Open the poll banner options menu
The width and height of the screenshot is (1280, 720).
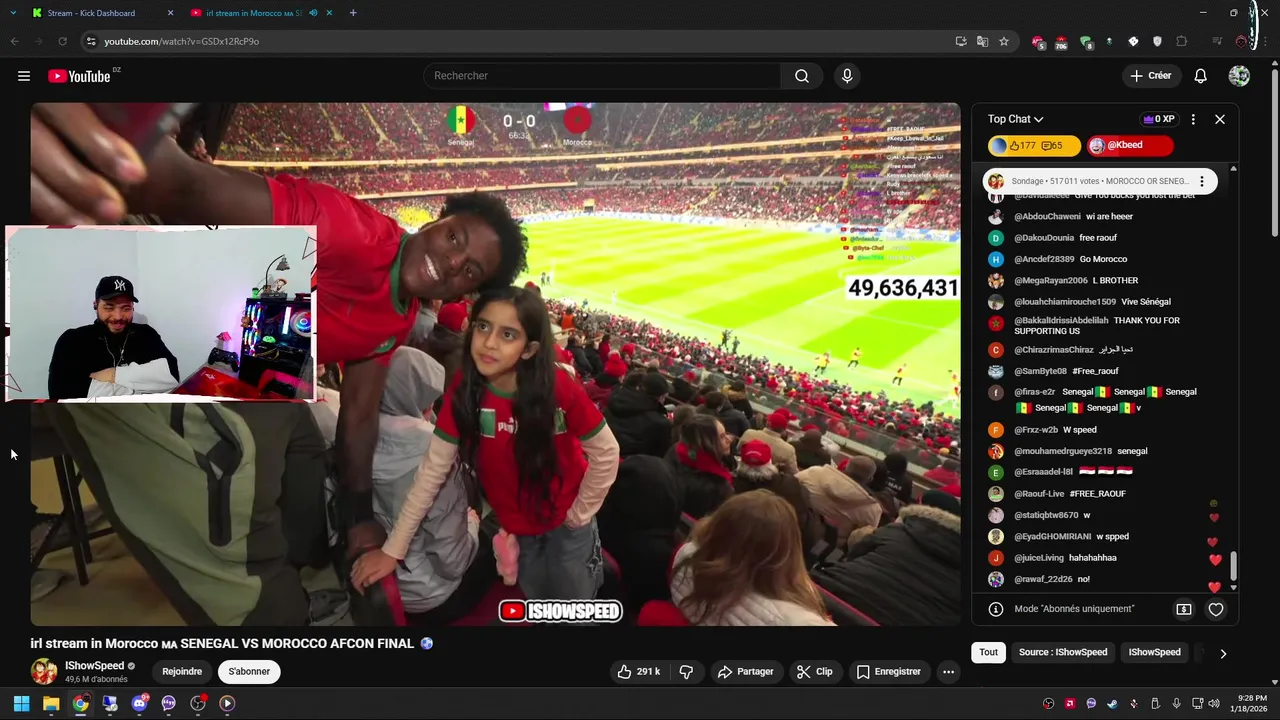click(x=1202, y=181)
